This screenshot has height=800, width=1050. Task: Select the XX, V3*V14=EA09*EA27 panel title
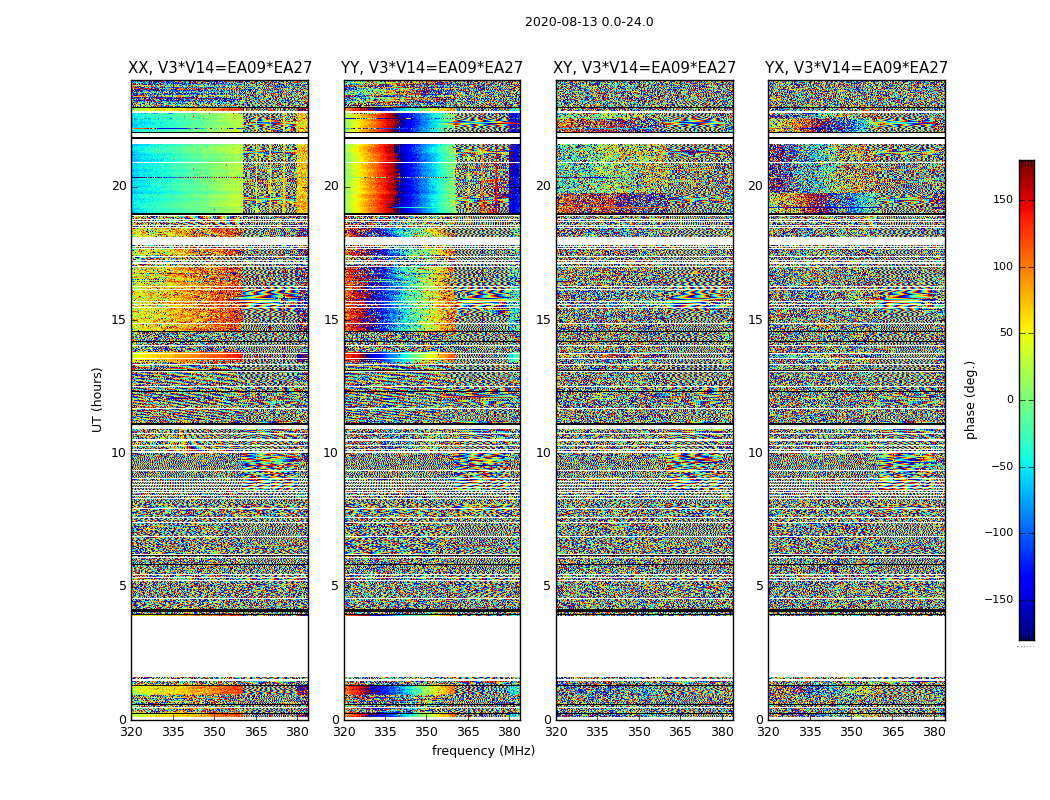tap(220, 68)
